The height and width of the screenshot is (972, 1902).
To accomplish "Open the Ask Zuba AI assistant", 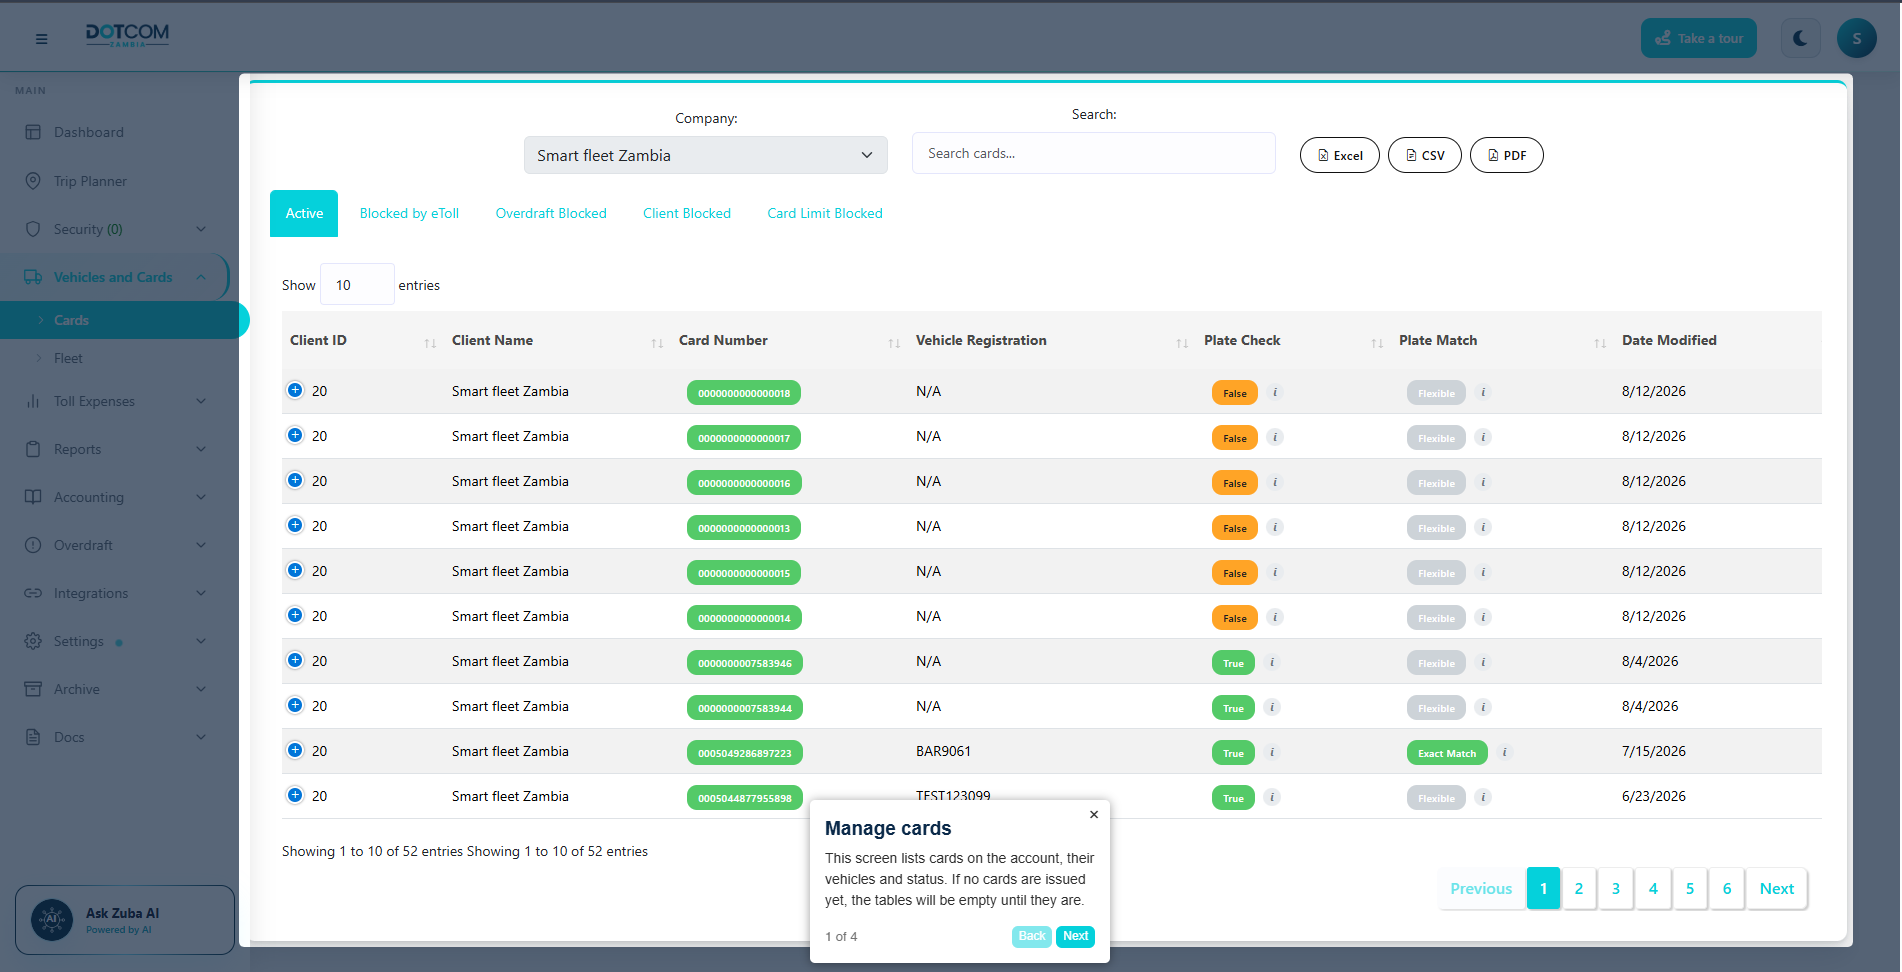I will (x=125, y=920).
